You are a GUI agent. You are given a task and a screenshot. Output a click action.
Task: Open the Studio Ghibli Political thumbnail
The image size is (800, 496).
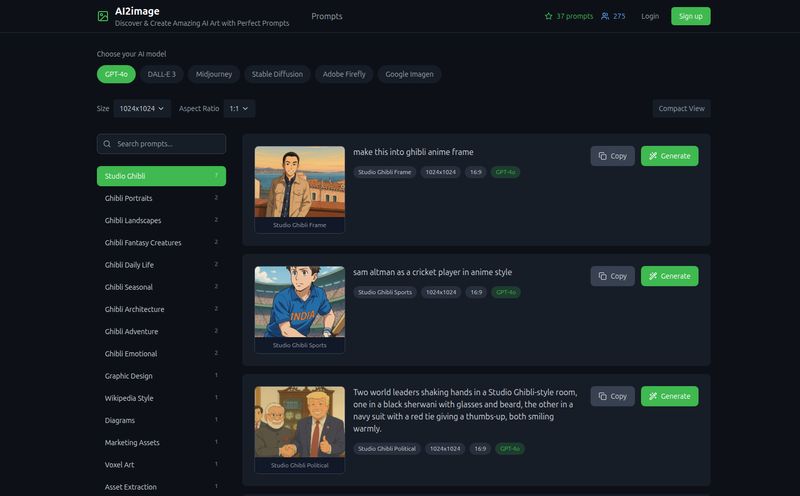(x=299, y=421)
